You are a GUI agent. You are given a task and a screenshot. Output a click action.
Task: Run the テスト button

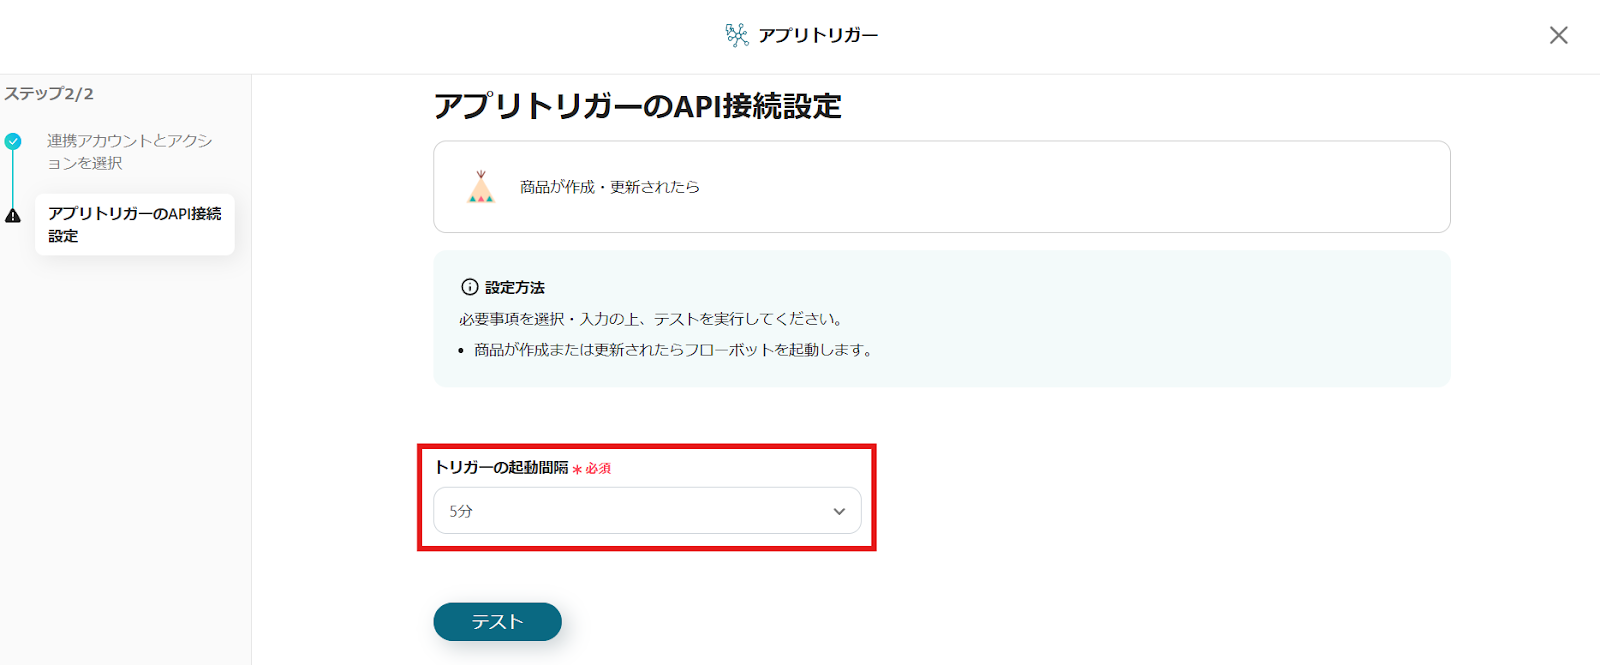coord(497,622)
